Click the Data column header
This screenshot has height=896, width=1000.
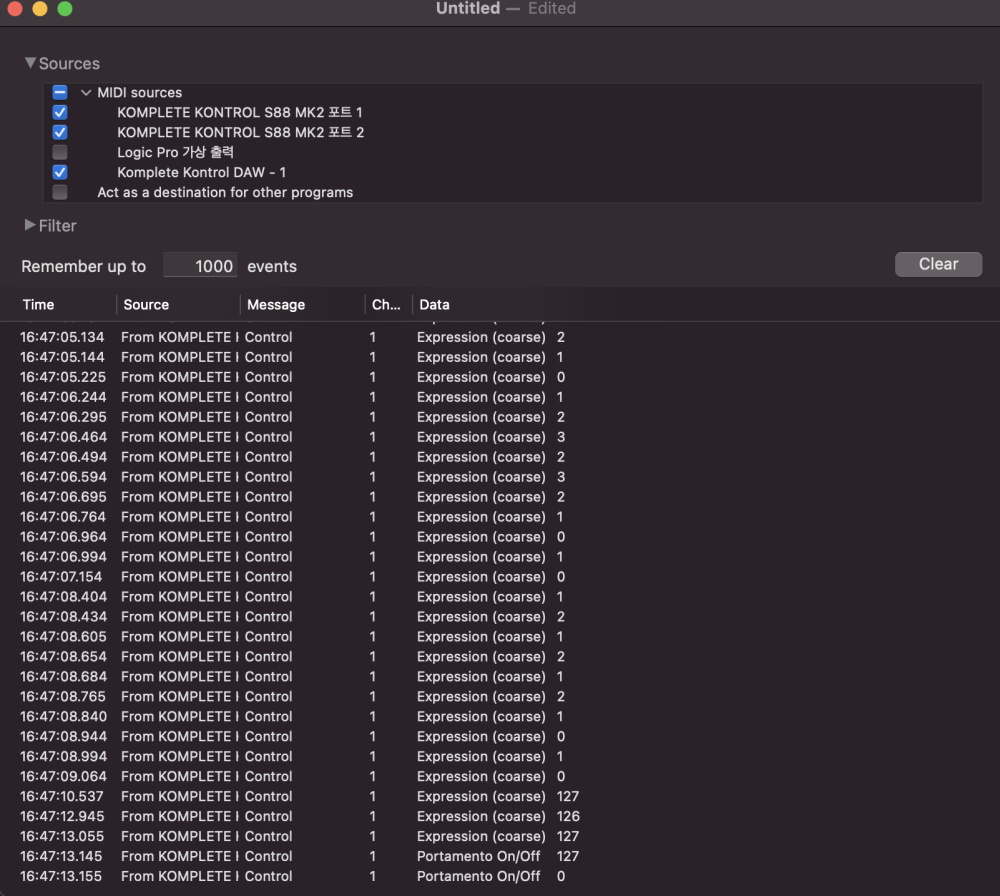(434, 305)
